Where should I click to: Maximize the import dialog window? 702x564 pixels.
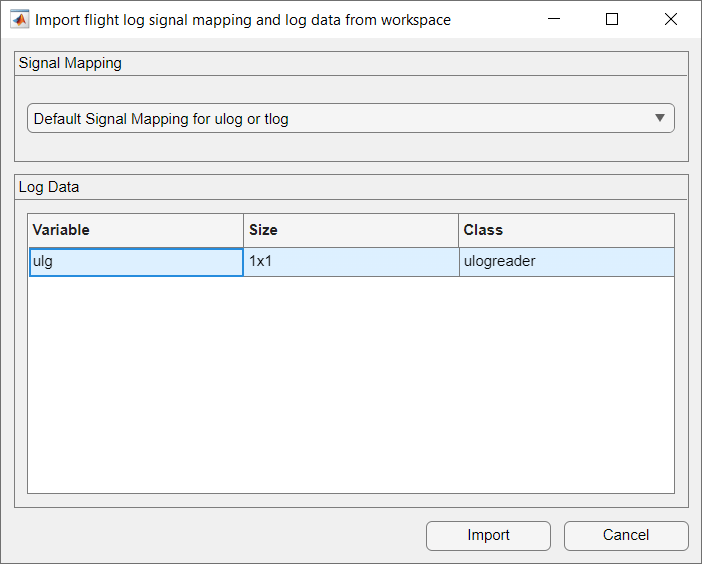point(612,19)
